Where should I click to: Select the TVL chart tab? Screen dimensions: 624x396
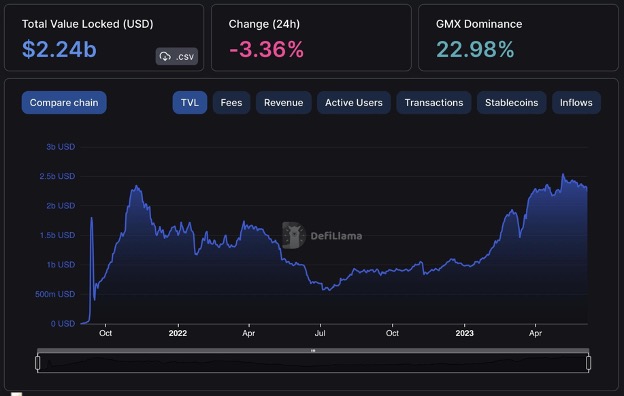pyautogui.click(x=190, y=103)
